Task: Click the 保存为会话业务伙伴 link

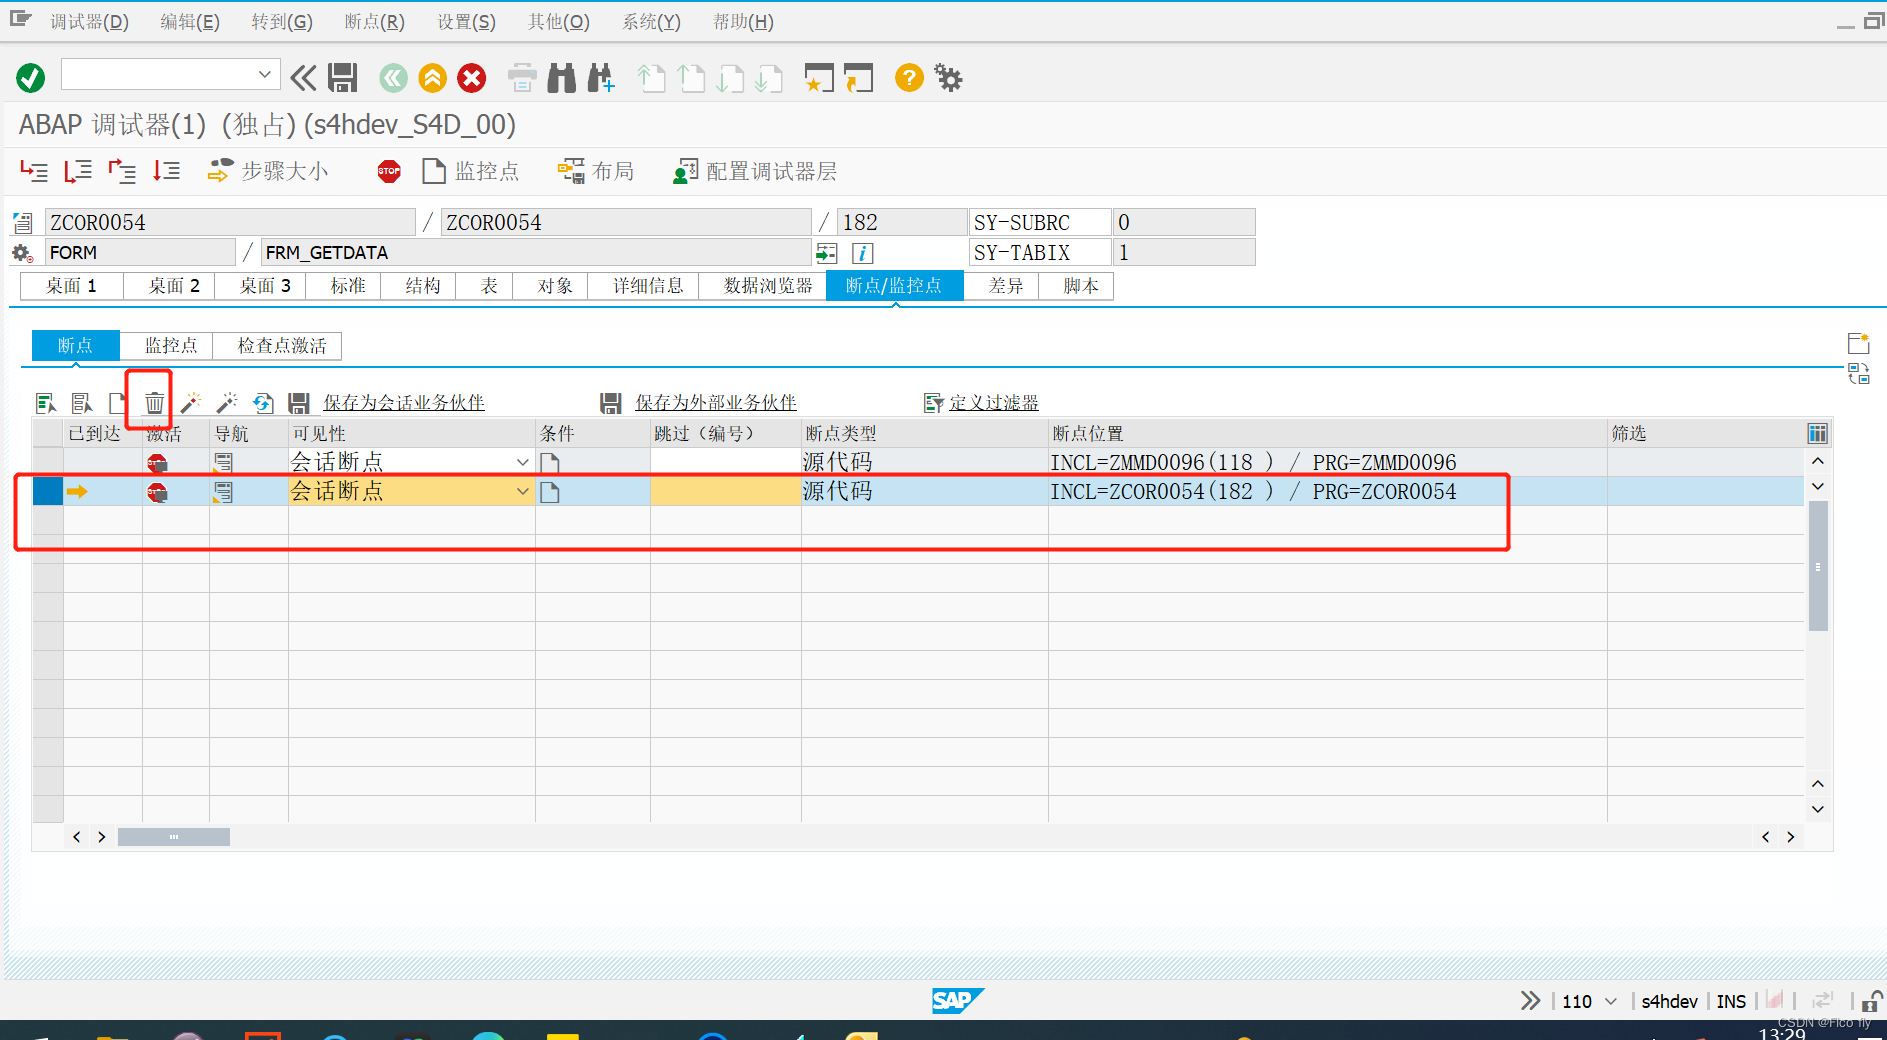Action: [x=402, y=402]
